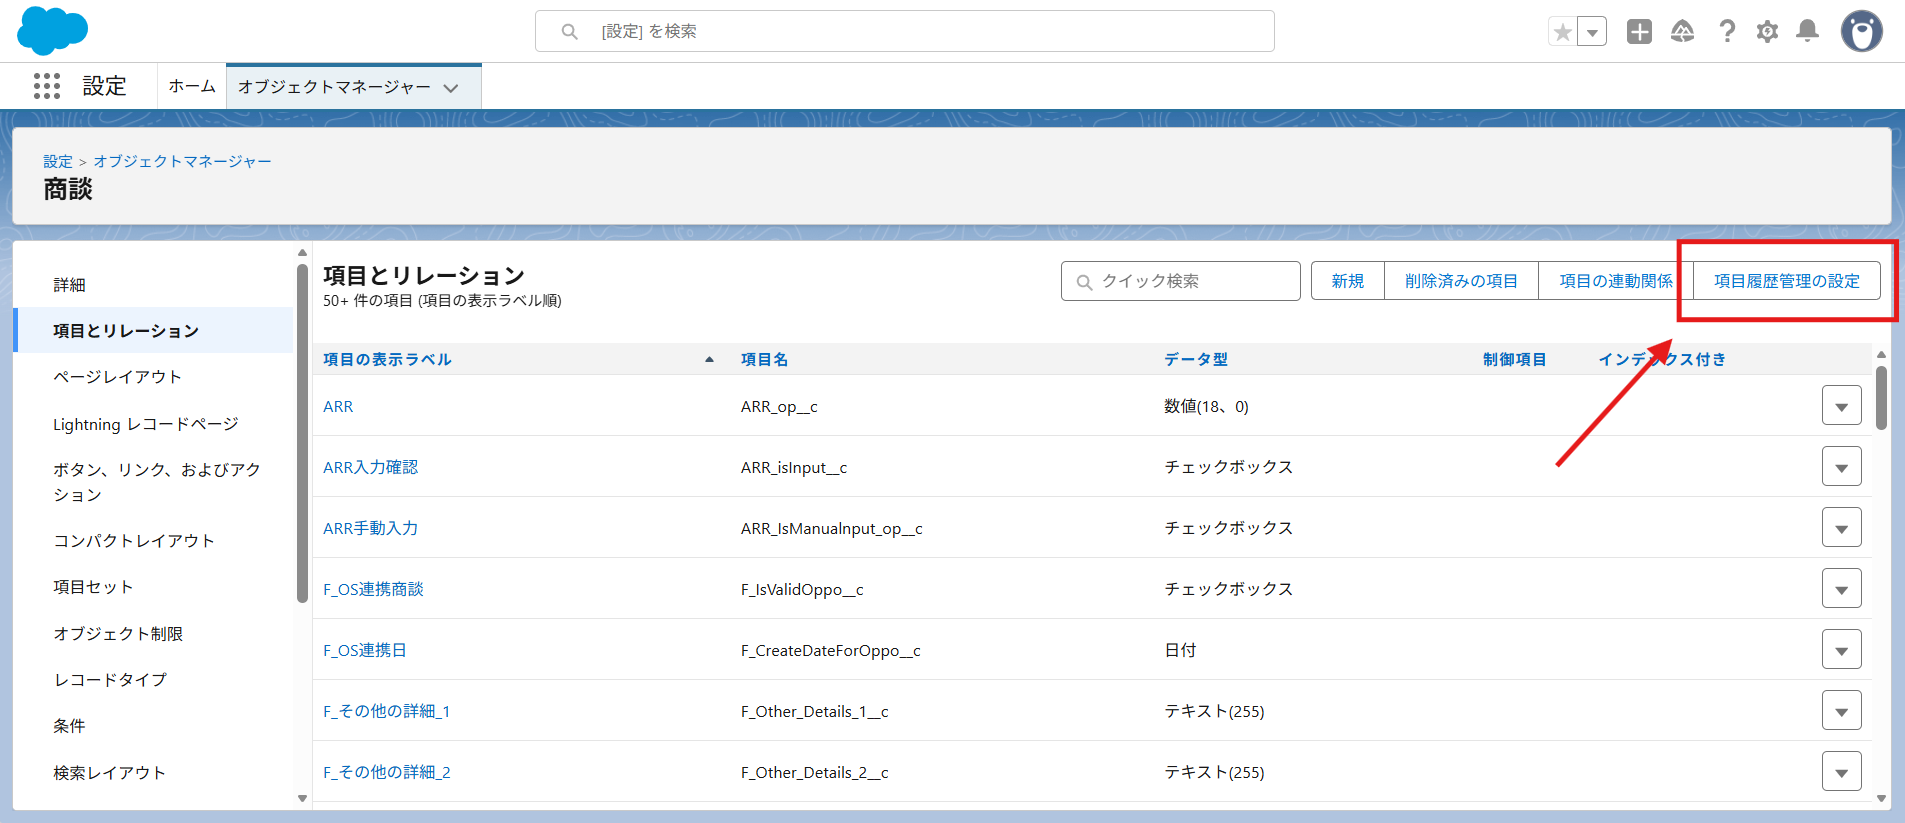Click the 設定 breadcrumb link
This screenshot has height=823, width=1905.
pos(58,161)
